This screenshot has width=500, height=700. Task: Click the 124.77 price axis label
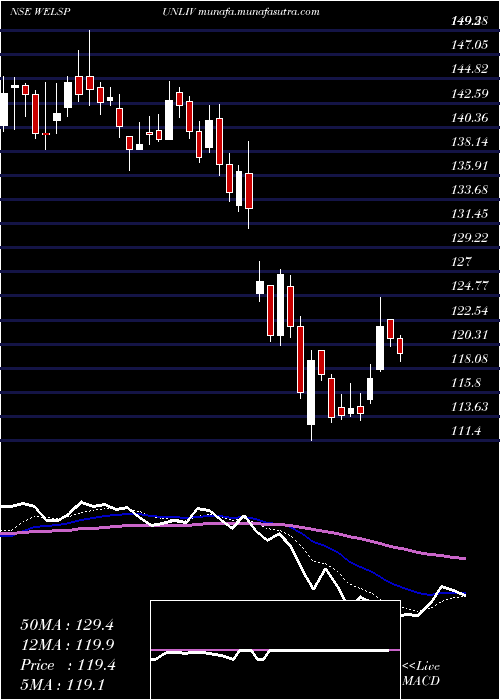pos(468,286)
